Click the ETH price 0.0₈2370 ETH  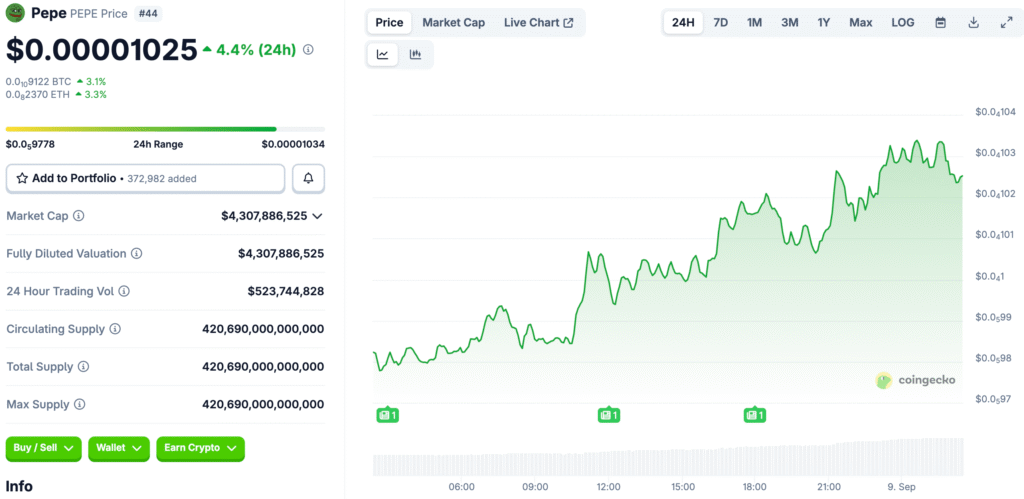pyautogui.click(x=38, y=95)
